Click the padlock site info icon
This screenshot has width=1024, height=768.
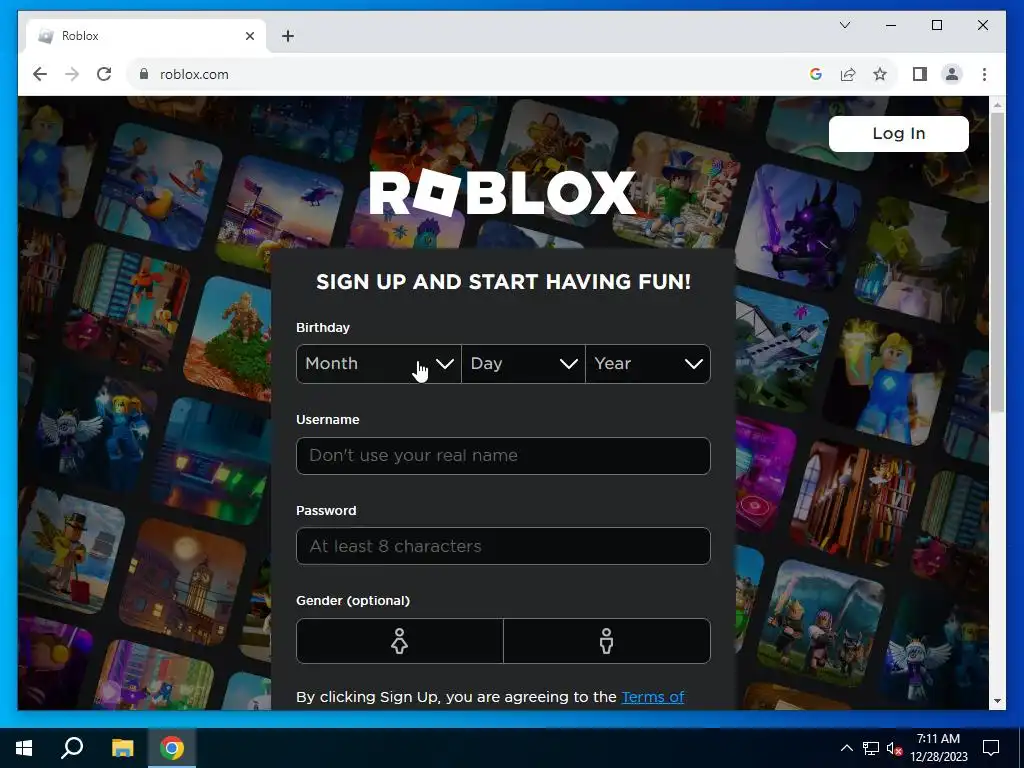[x=144, y=74]
